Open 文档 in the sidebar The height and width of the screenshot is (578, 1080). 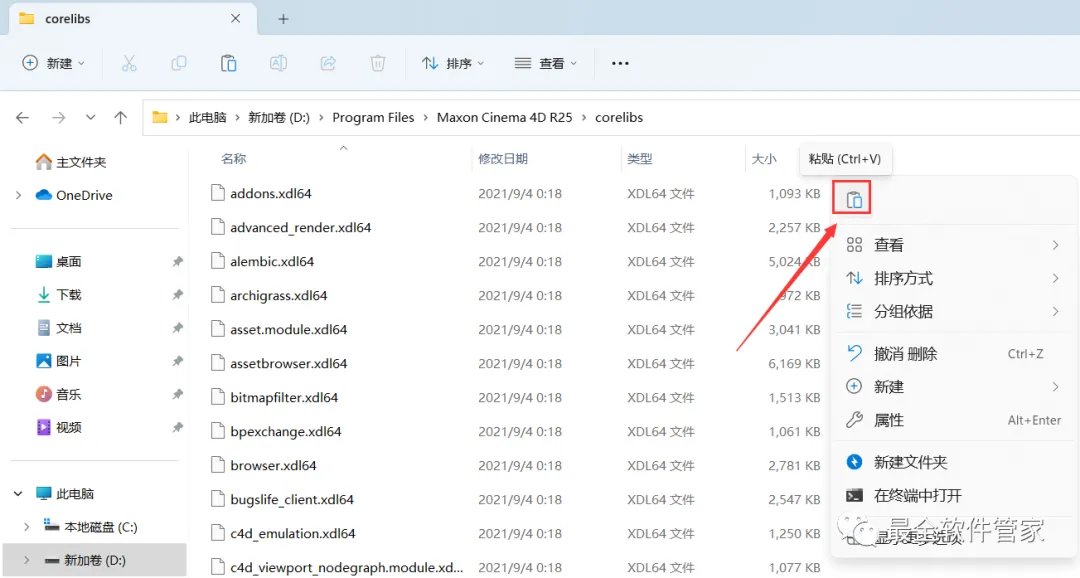point(59,328)
